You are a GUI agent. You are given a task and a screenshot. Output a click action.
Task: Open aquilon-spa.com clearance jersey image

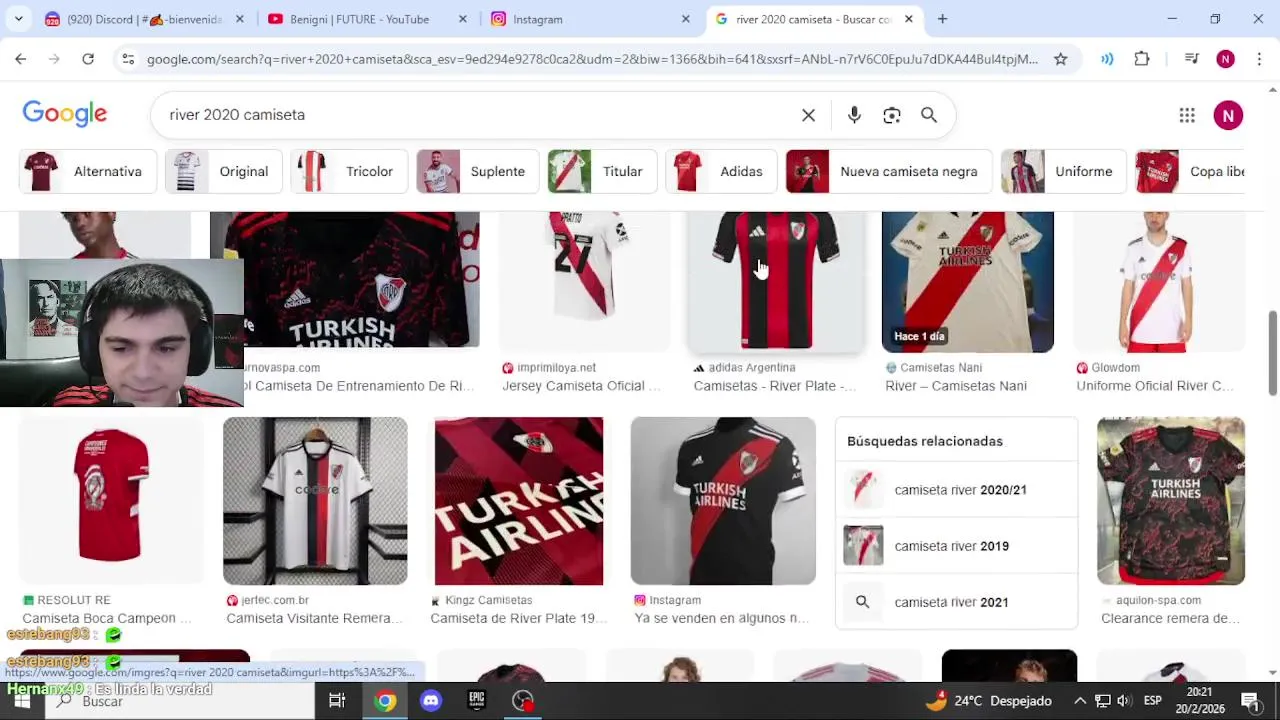[x=1171, y=500]
